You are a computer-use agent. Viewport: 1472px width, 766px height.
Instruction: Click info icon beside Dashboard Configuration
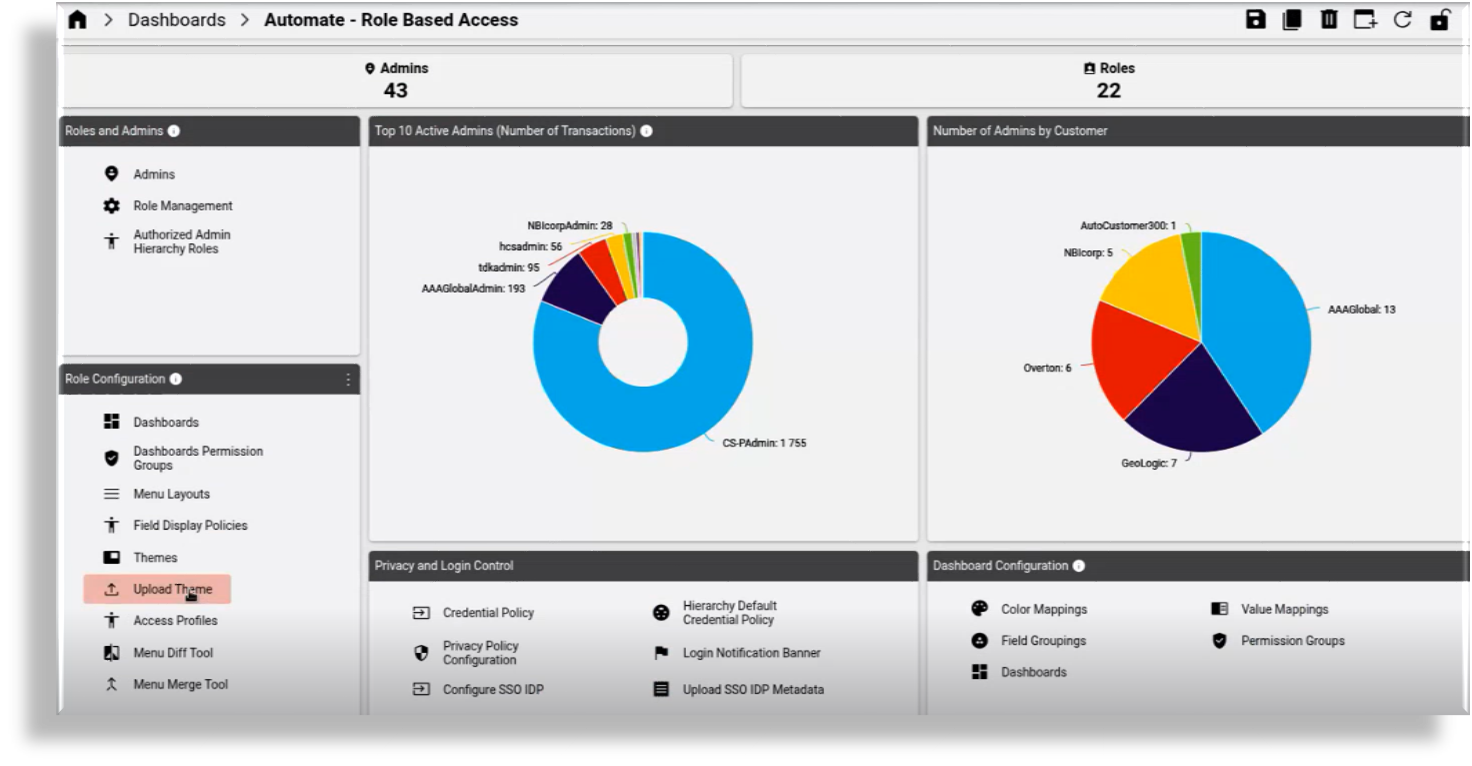pyautogui.click(x=1079, y=566)
